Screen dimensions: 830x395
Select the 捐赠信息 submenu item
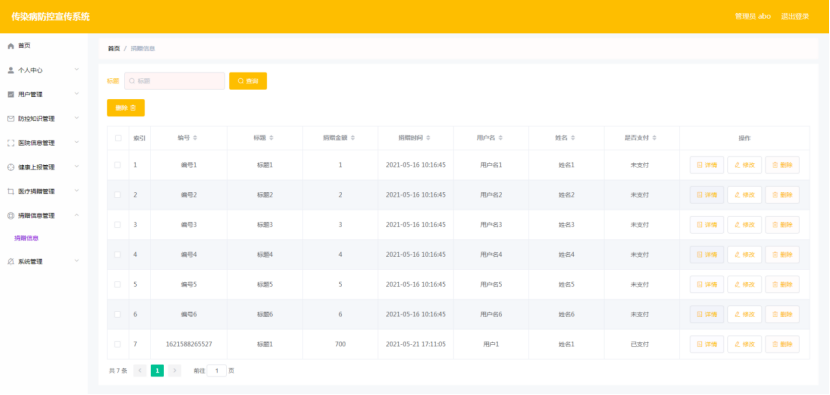26,238
